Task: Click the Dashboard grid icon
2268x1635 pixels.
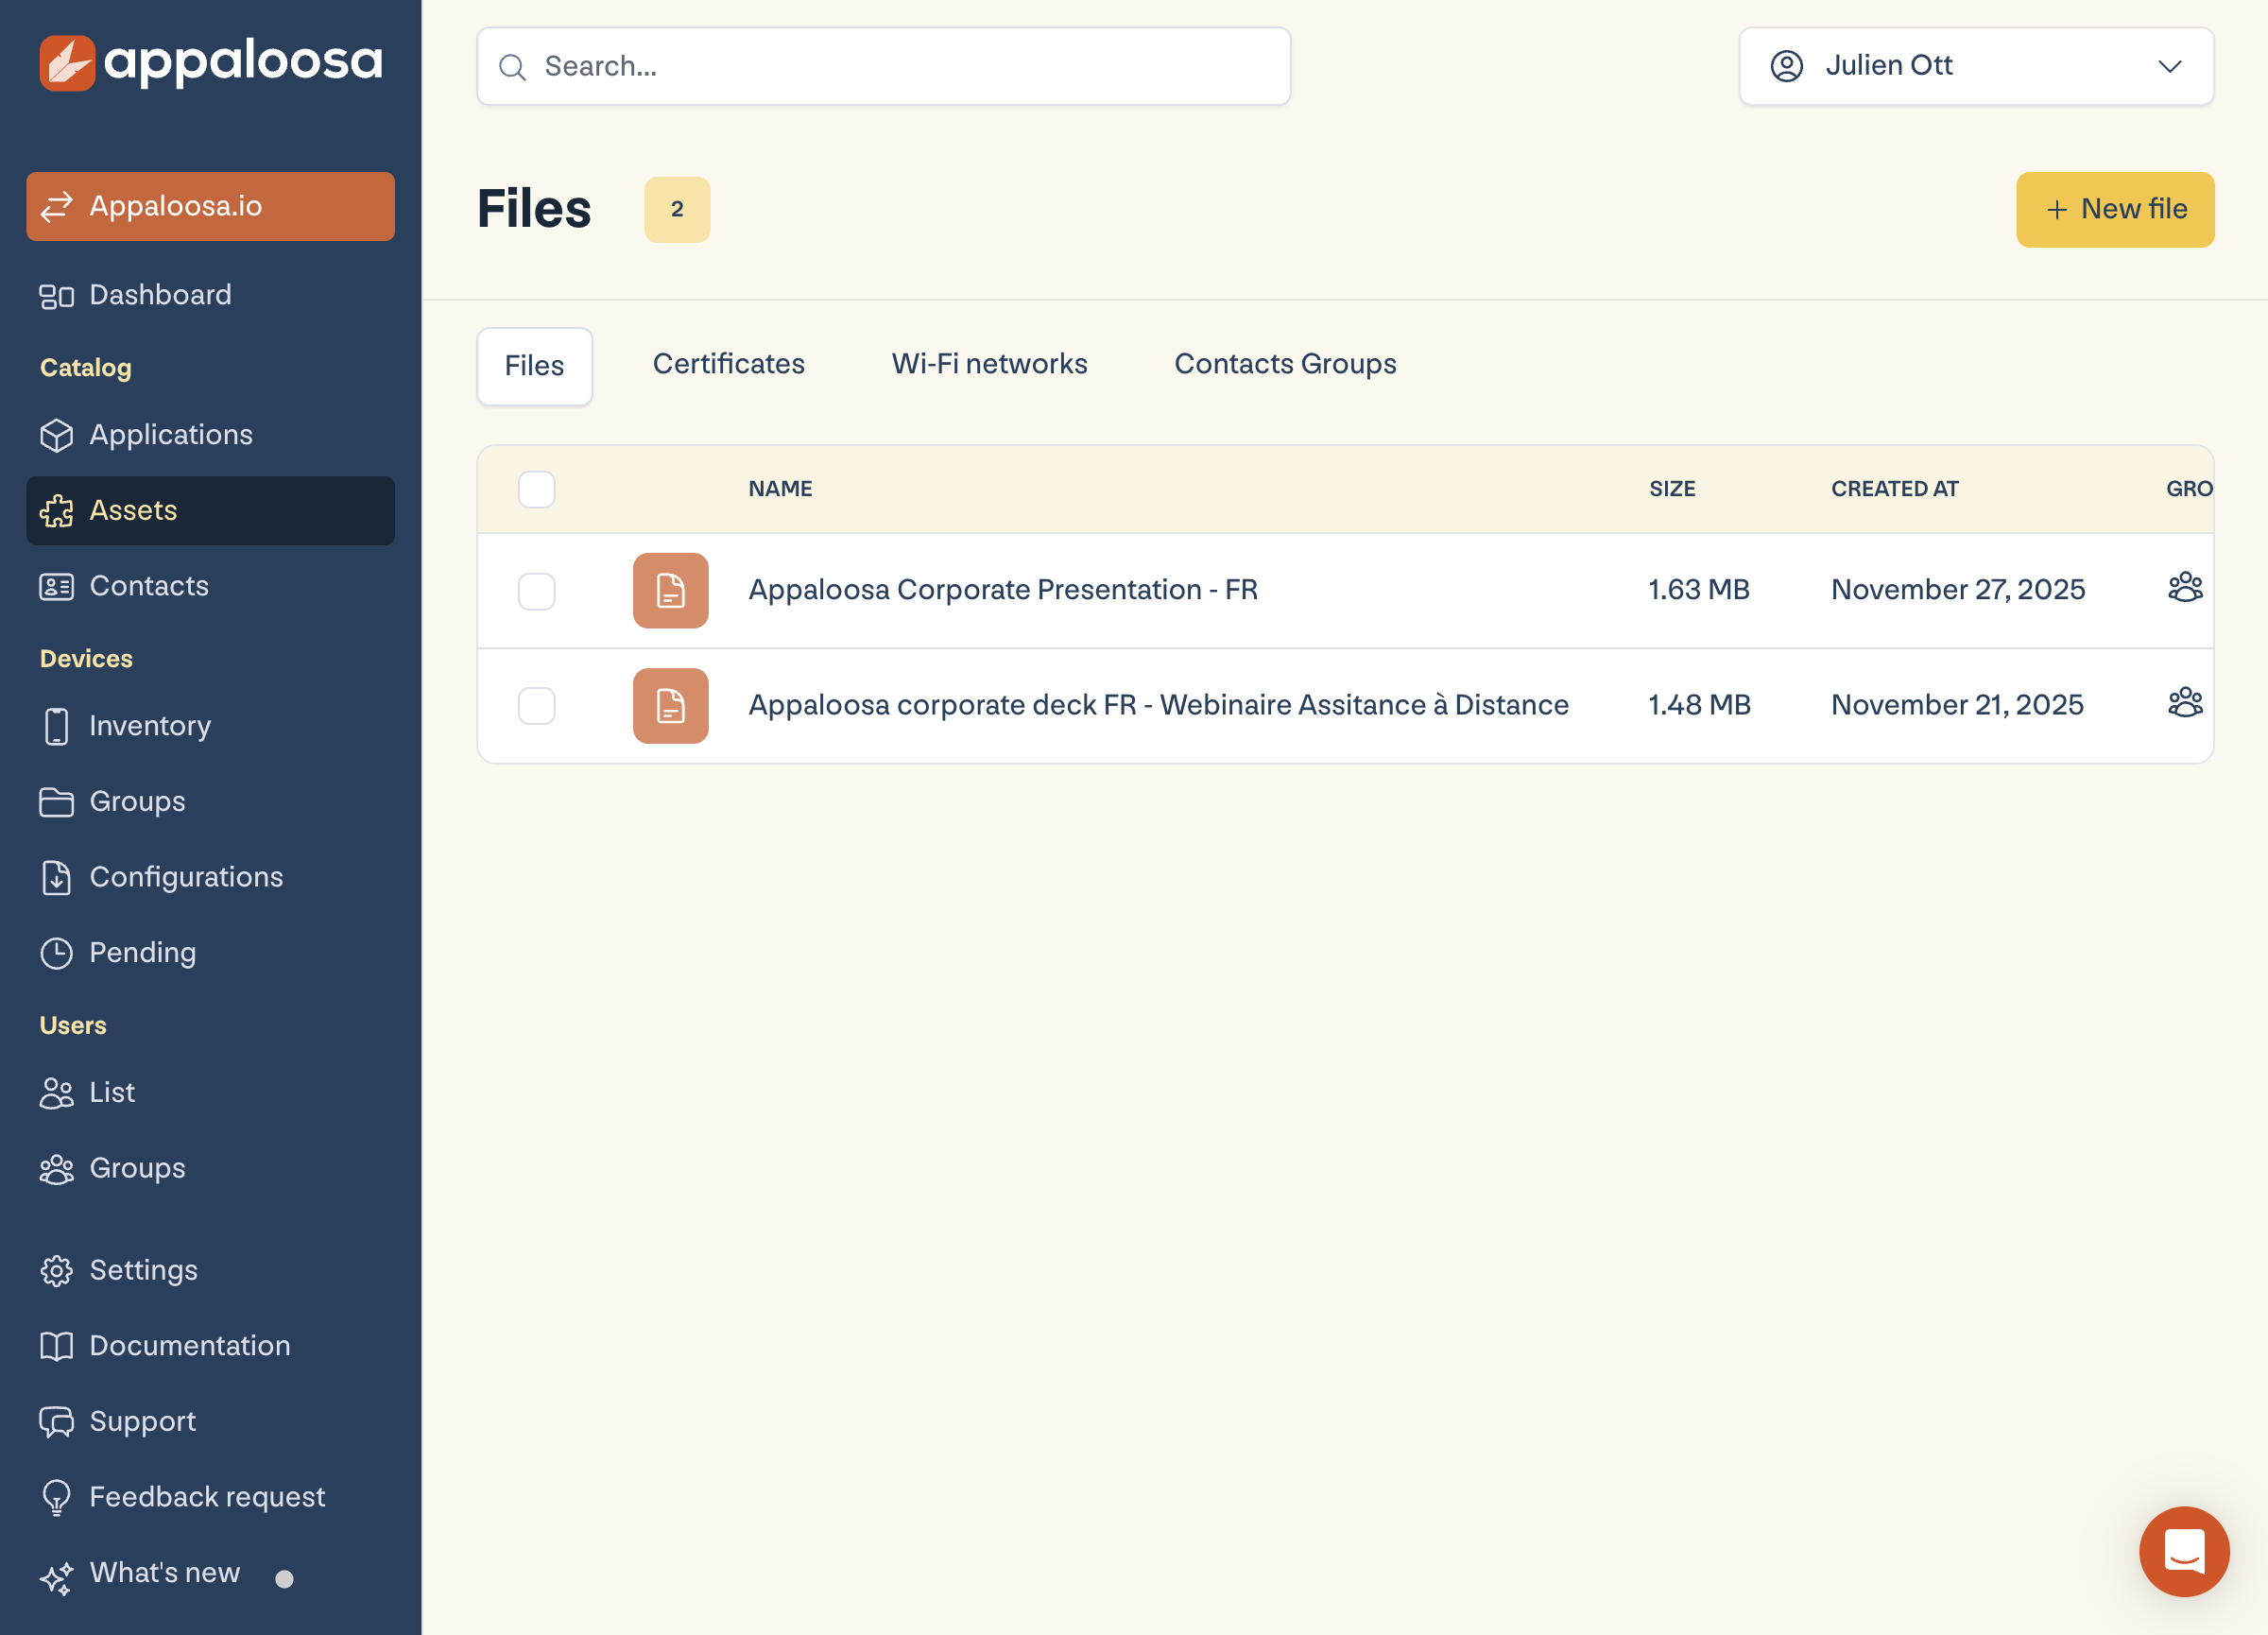Action: [57, 296]
